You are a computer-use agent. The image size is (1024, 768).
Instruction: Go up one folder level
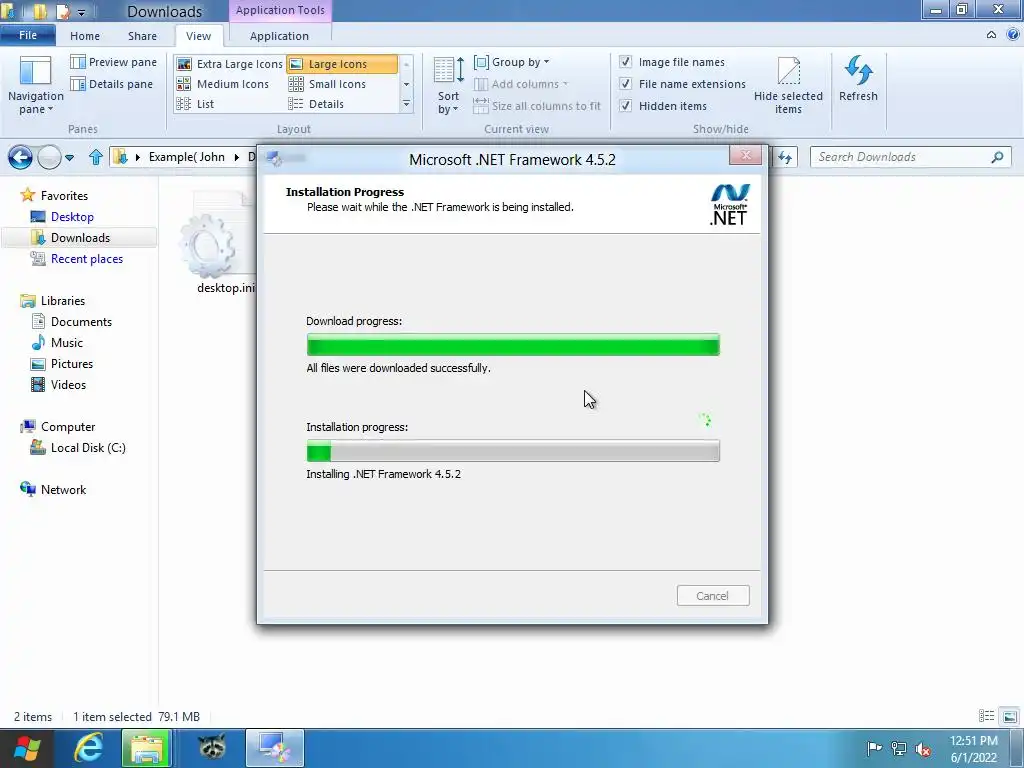coord(96,157)
